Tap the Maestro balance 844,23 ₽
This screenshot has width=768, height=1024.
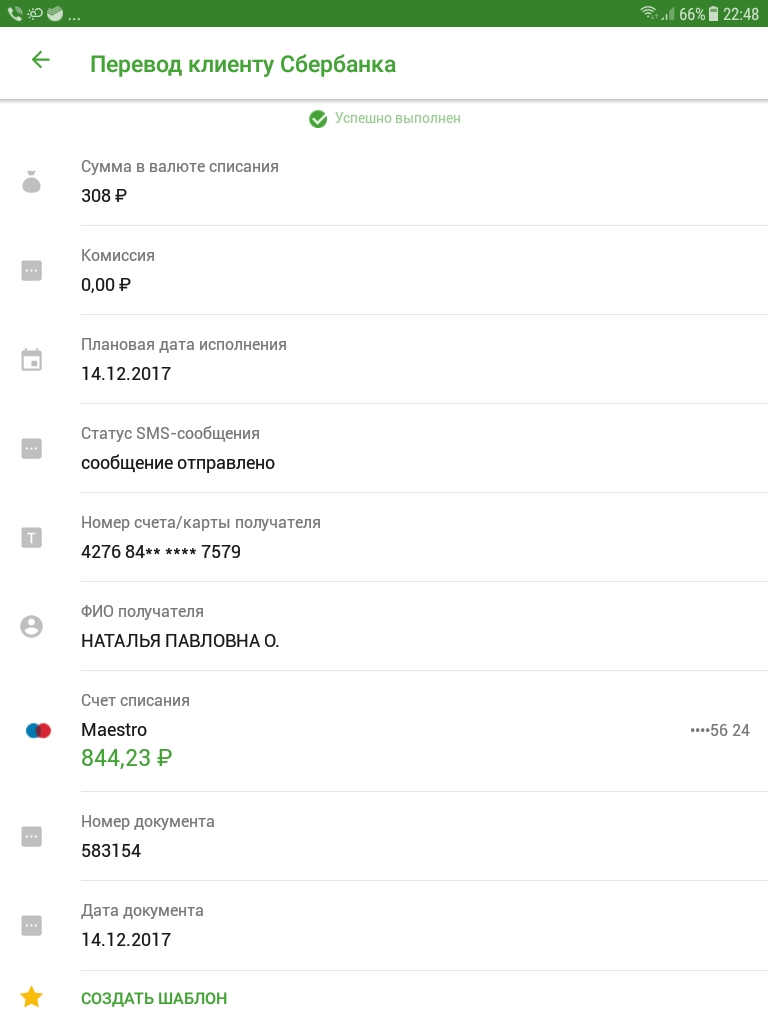tap(126, 758)
